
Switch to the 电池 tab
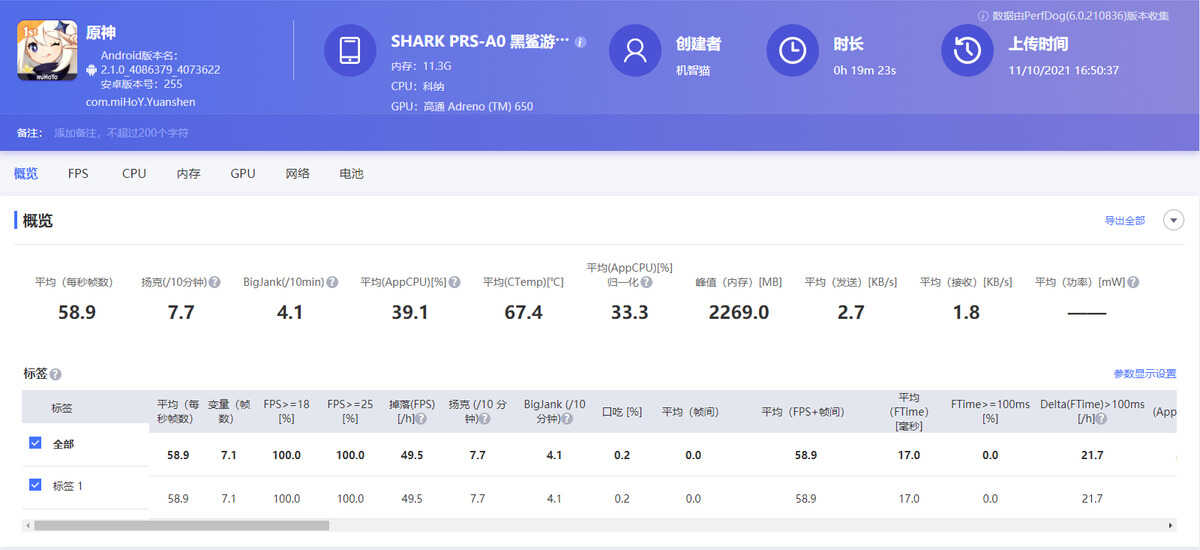[x=351, y=173]
